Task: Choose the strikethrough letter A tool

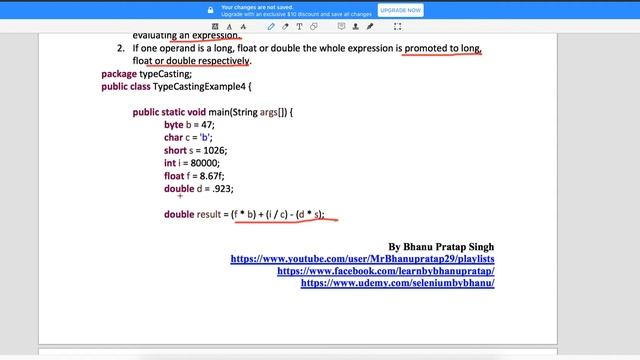Action: click(x=243, y=27)
